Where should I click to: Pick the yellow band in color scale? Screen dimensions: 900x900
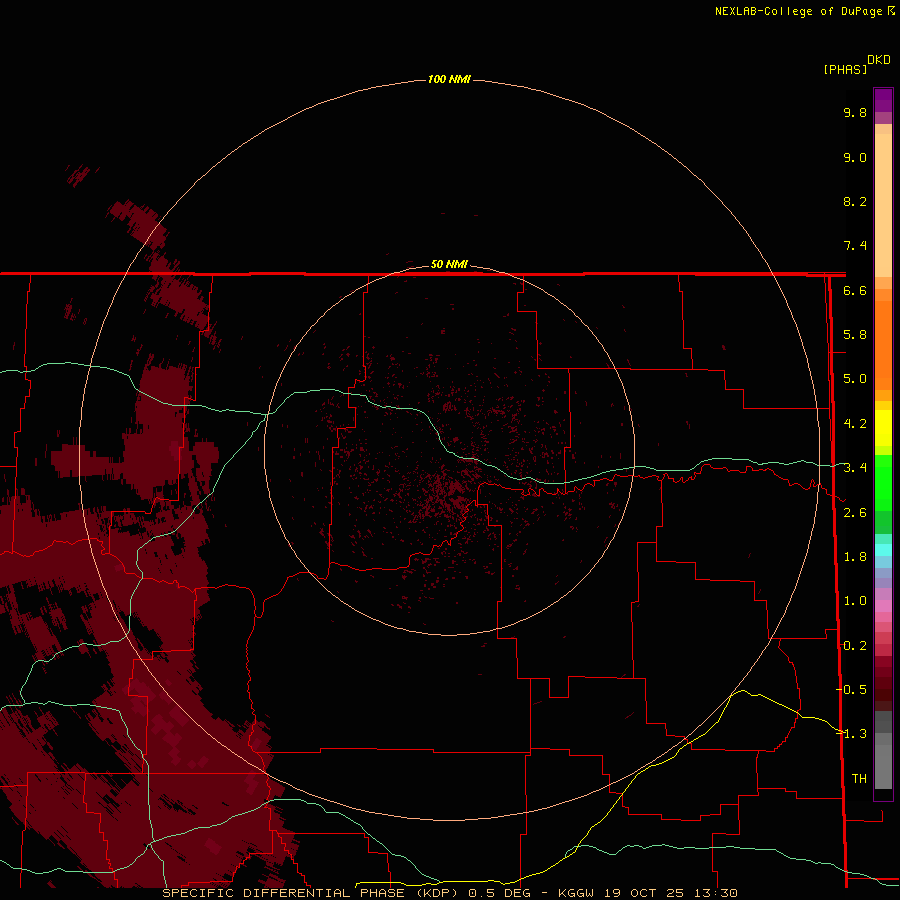point(883,428)
